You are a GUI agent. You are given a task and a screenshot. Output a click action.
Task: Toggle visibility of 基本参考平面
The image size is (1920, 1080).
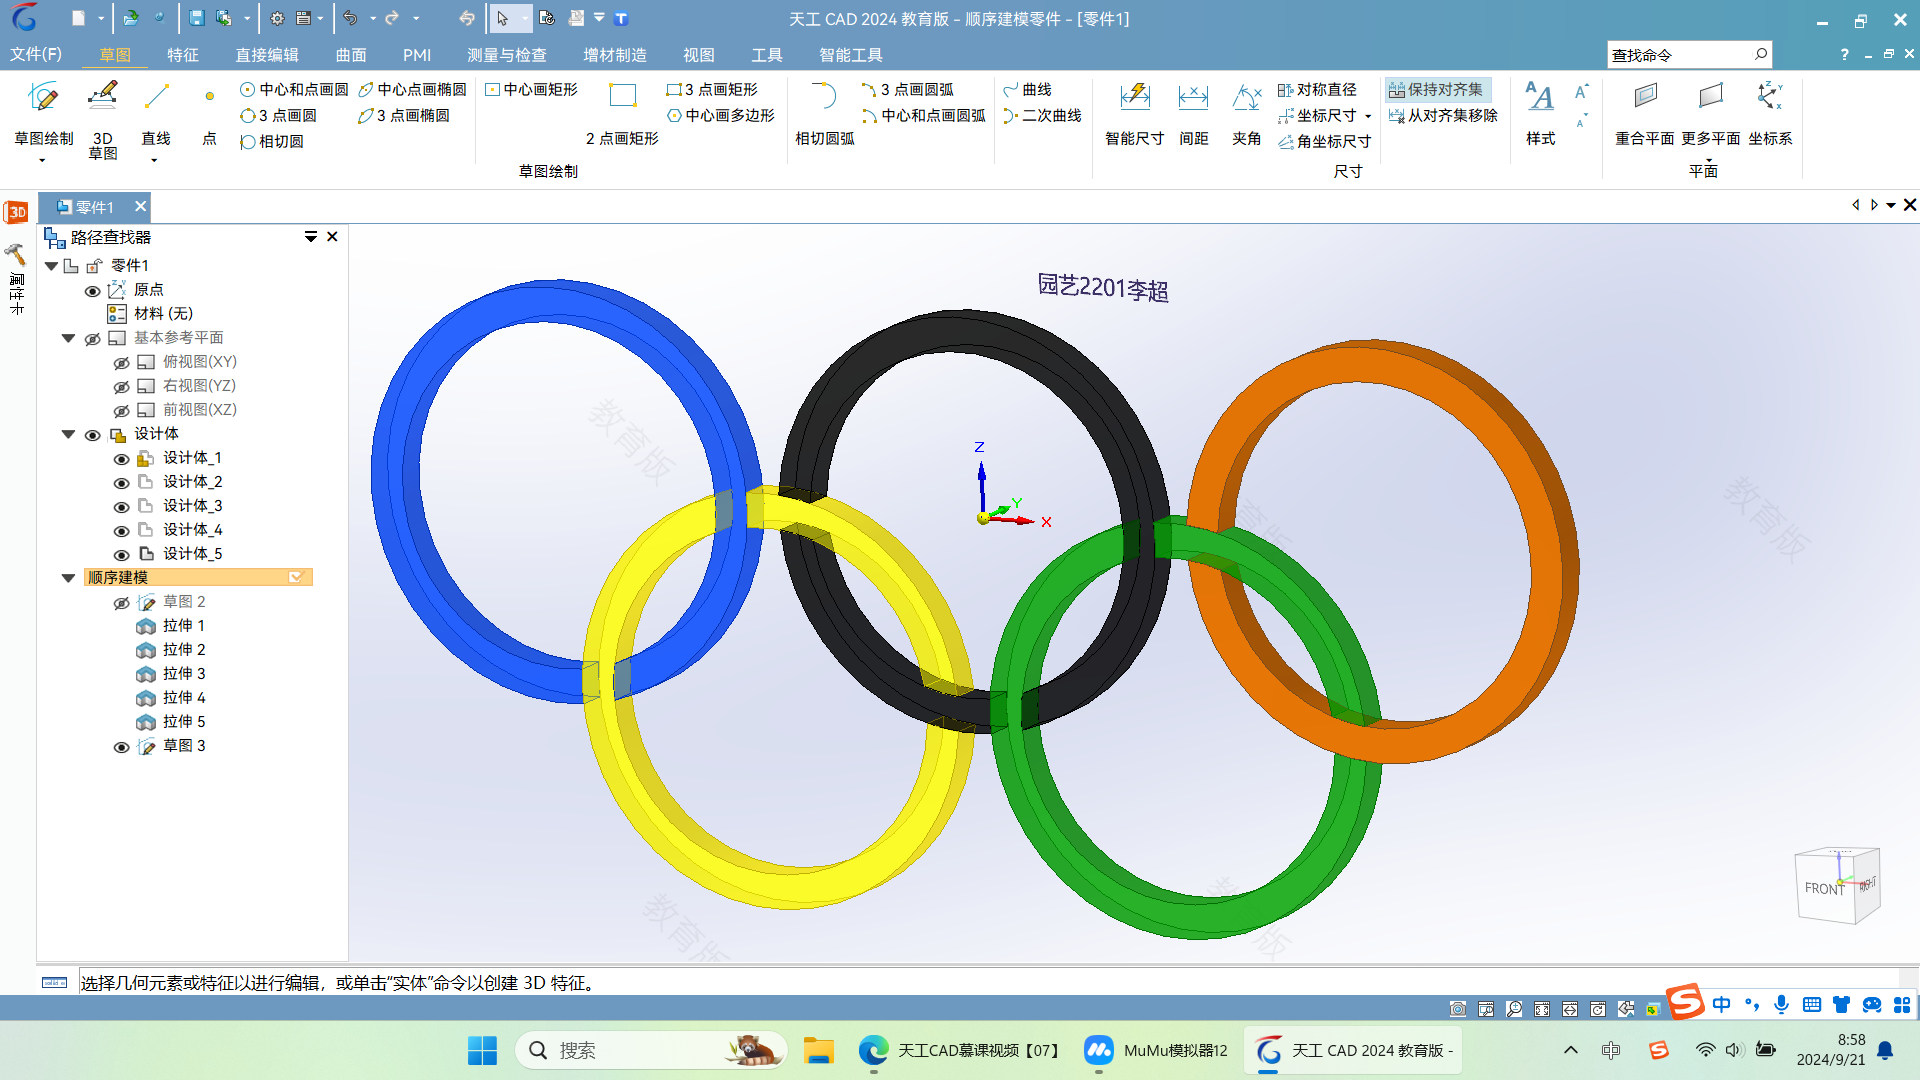click(92, 339)
